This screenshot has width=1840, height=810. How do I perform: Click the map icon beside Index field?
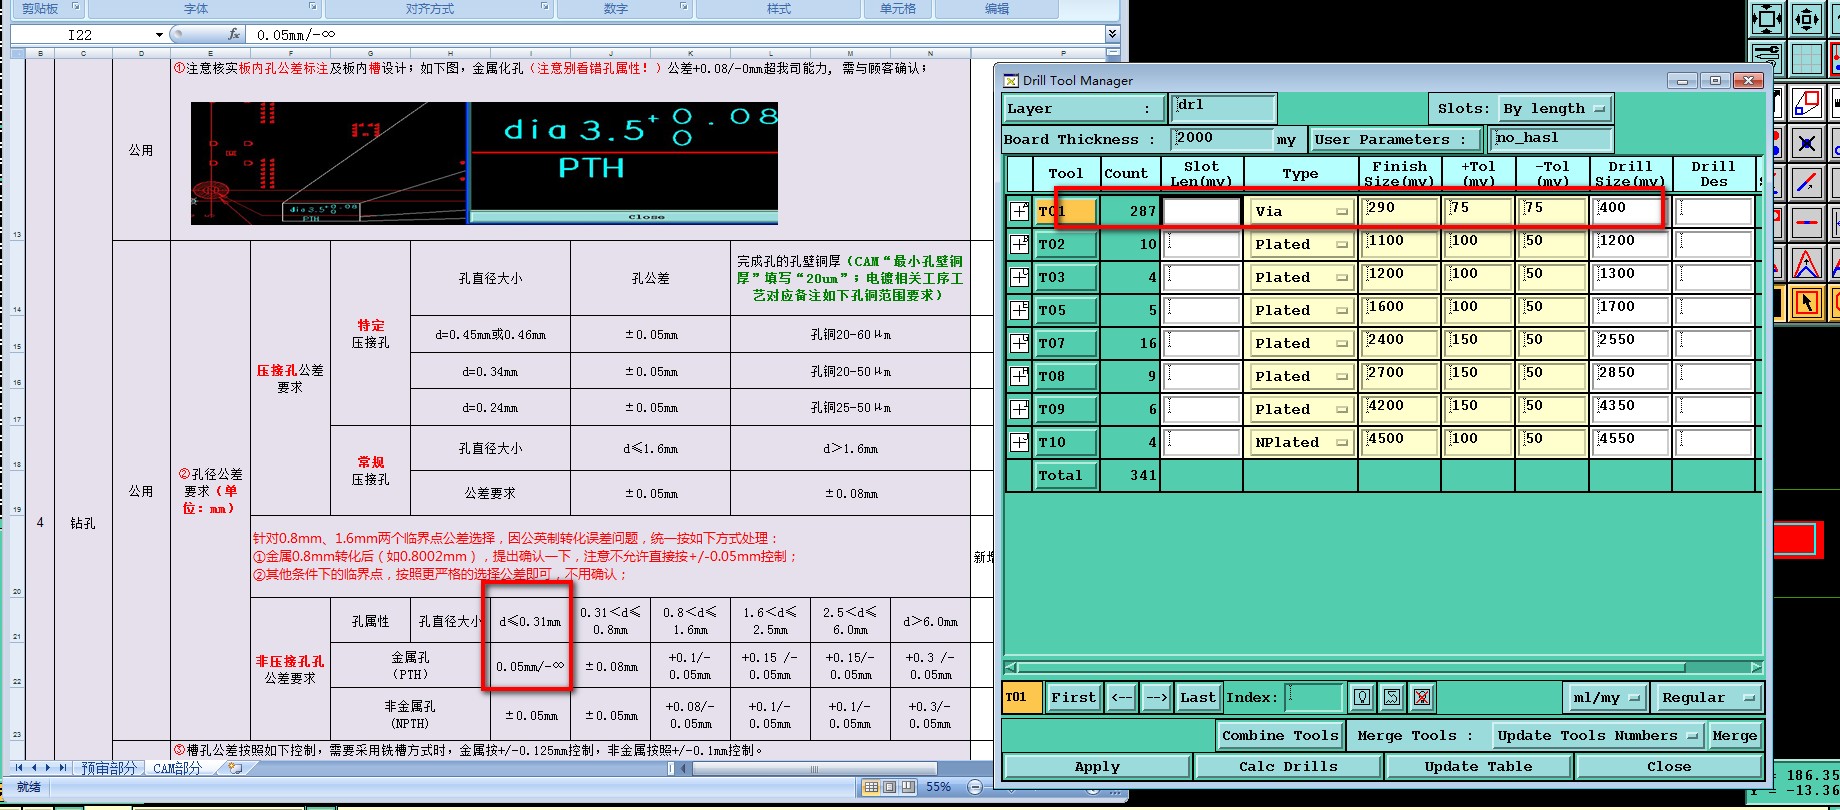click(1392, 697)
